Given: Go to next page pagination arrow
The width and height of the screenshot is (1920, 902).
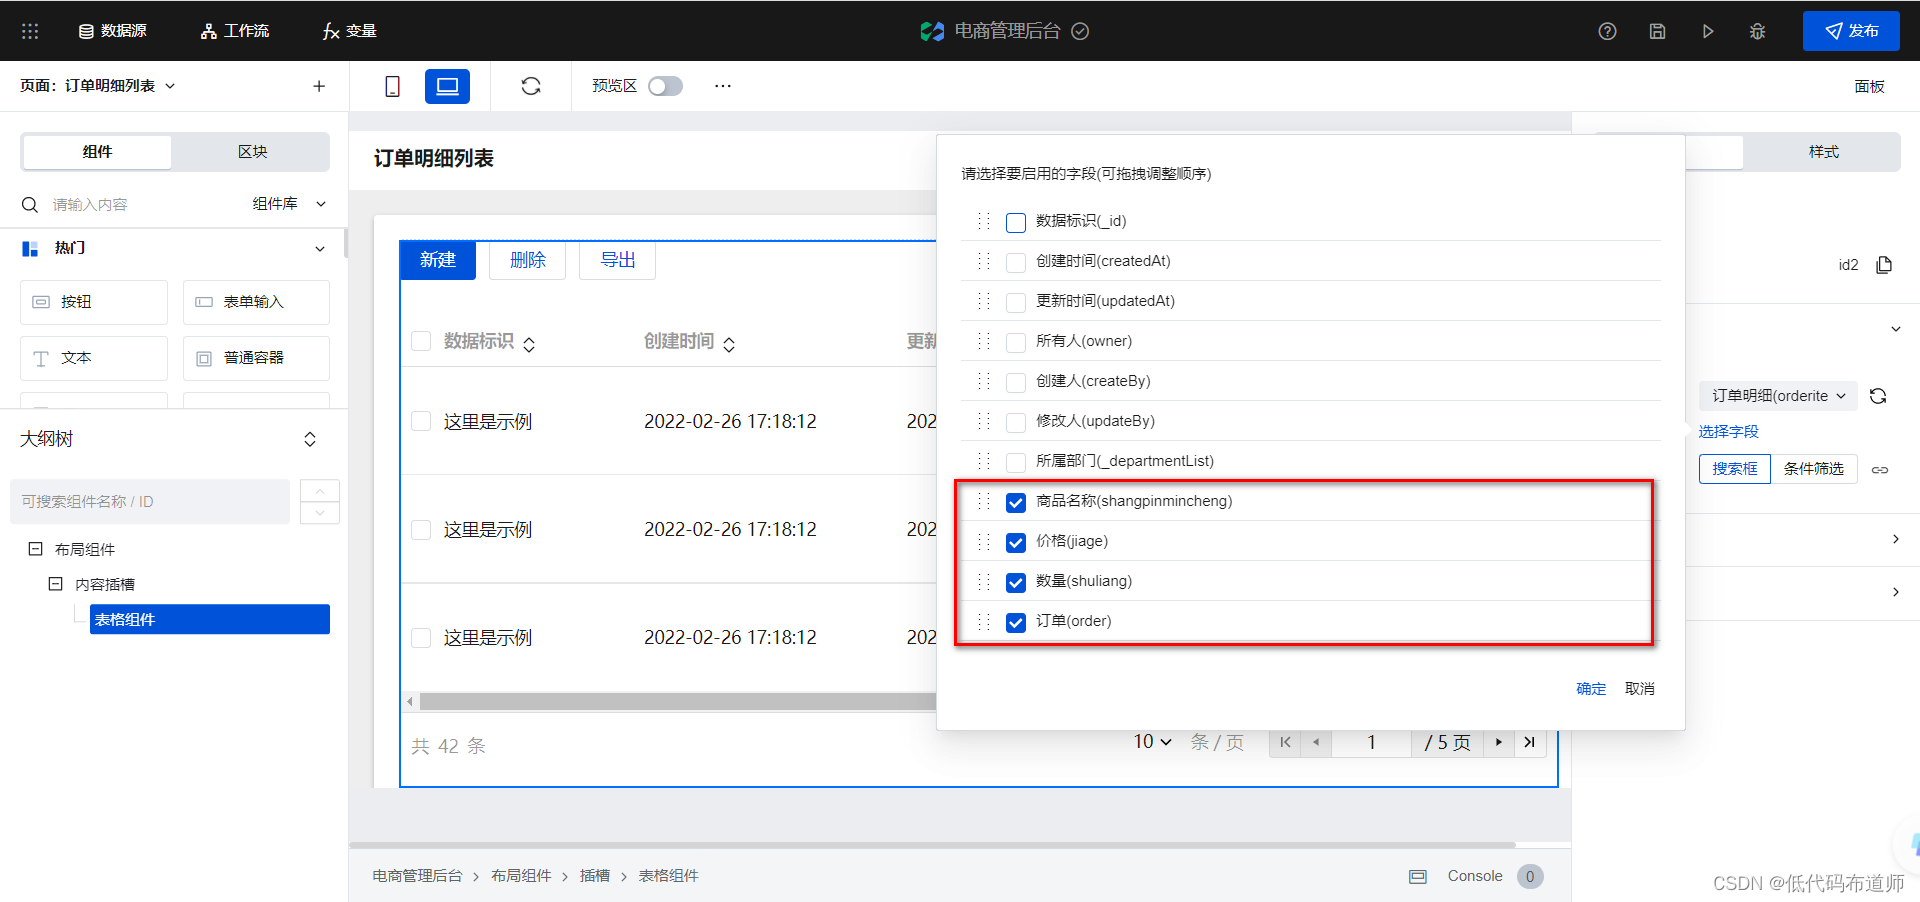Looking at the screenshot, I should coord(1498,742).
